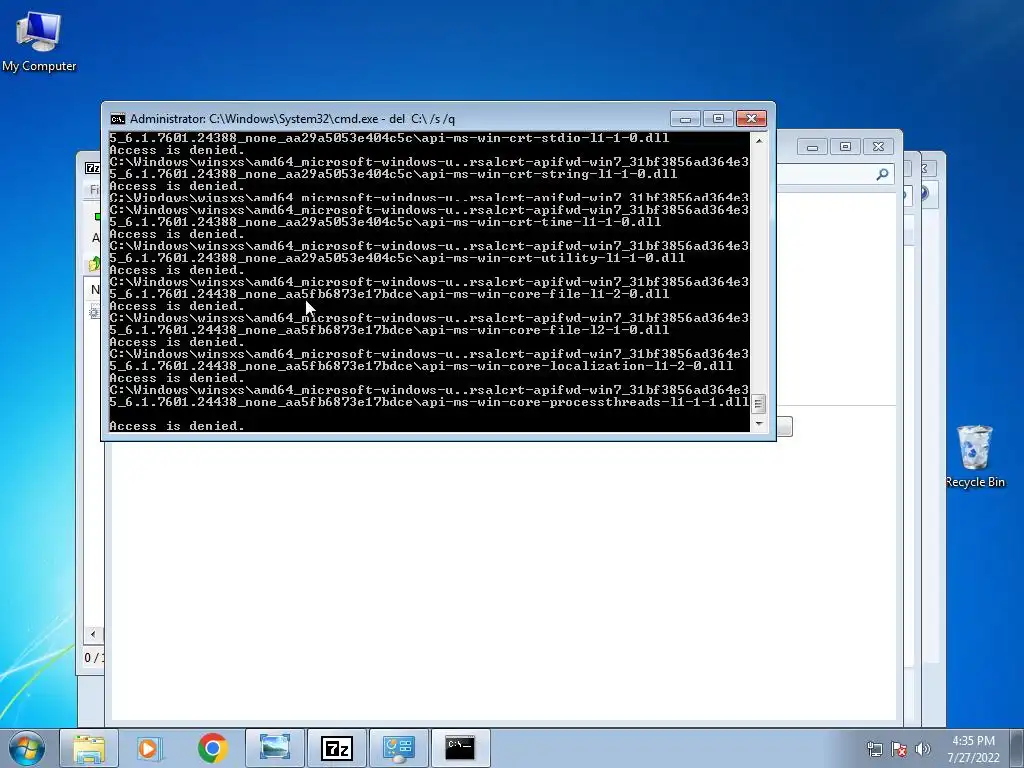Click the cmd scrollbar thumb
The height and width of the screenshot is (768, 1024).
click(x=758, y=404)
